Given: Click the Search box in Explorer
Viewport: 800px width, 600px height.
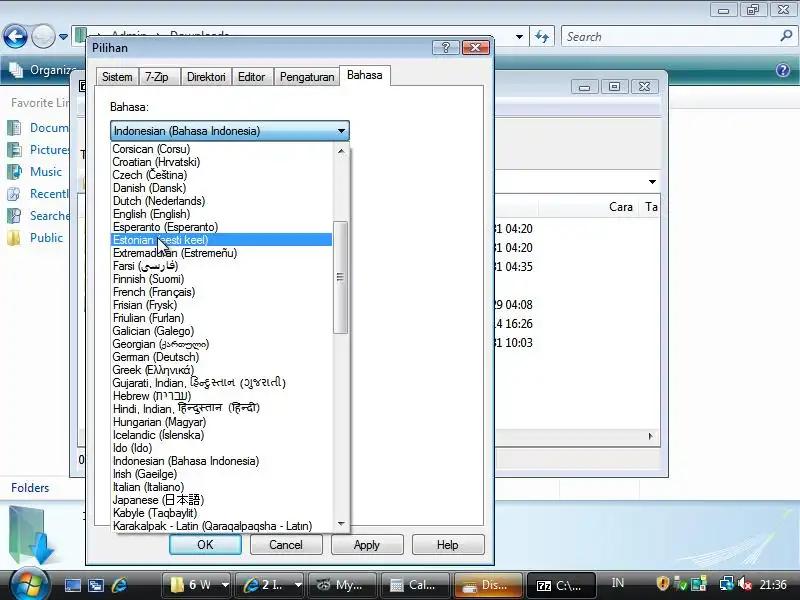Looking at the screenshot, I should coord(671,37).
